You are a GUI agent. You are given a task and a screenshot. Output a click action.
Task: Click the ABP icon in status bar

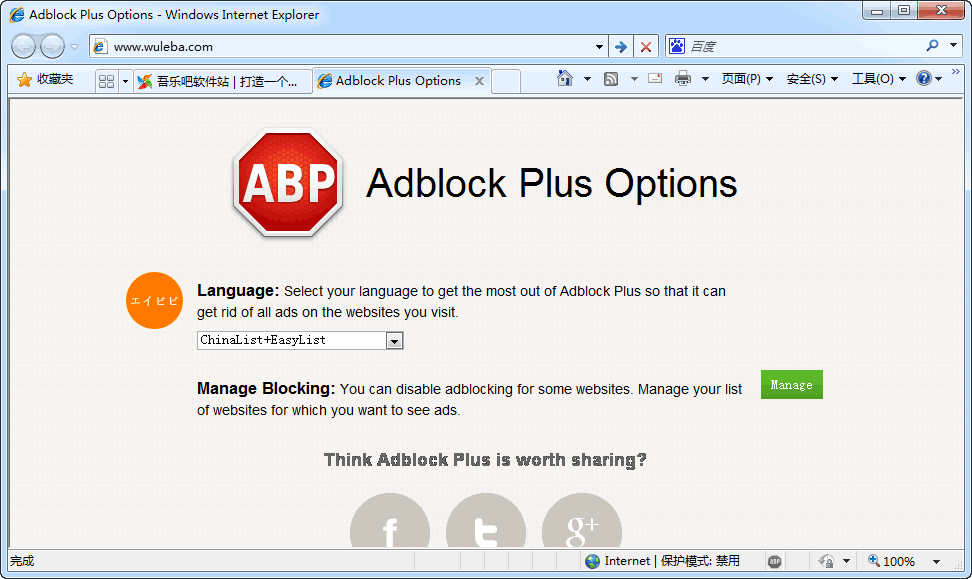(774, 562)
